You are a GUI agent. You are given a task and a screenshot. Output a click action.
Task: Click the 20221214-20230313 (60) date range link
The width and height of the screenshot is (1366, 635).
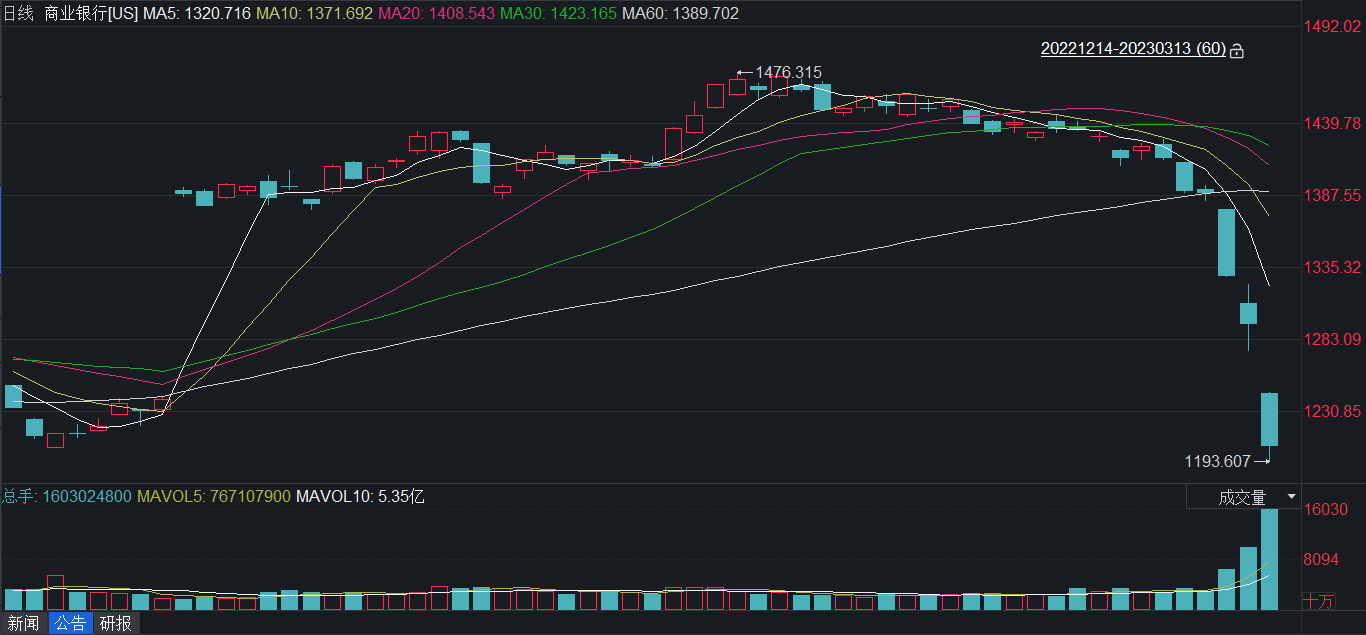[1133, 49]
